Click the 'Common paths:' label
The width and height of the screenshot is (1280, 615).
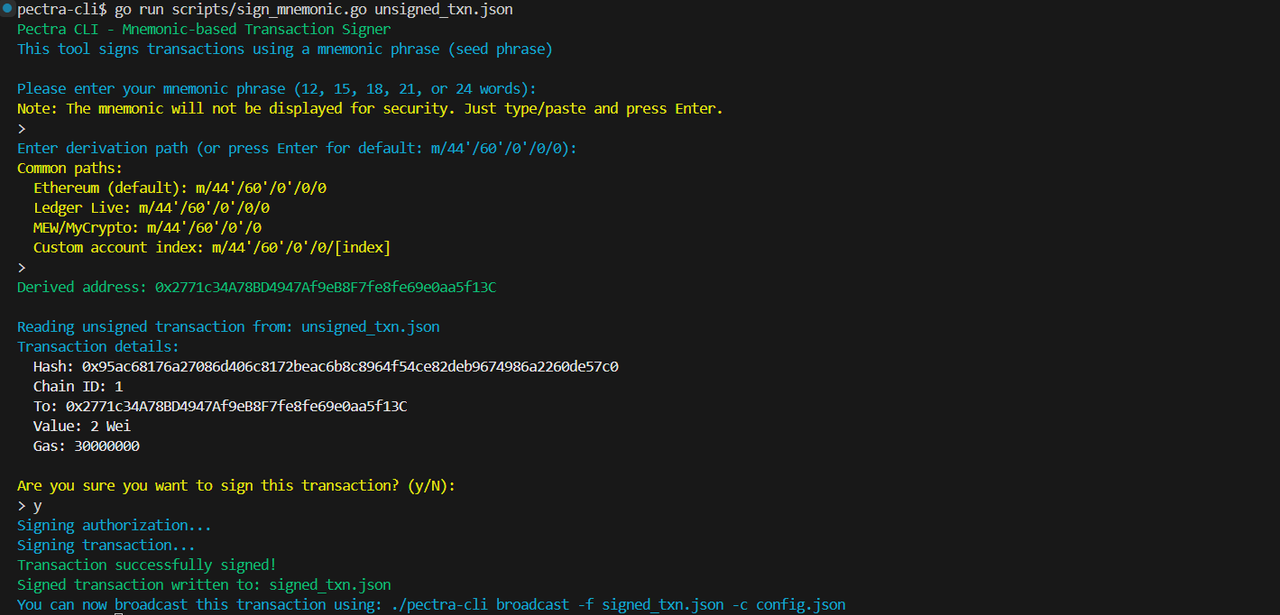[x=70, y=168]
